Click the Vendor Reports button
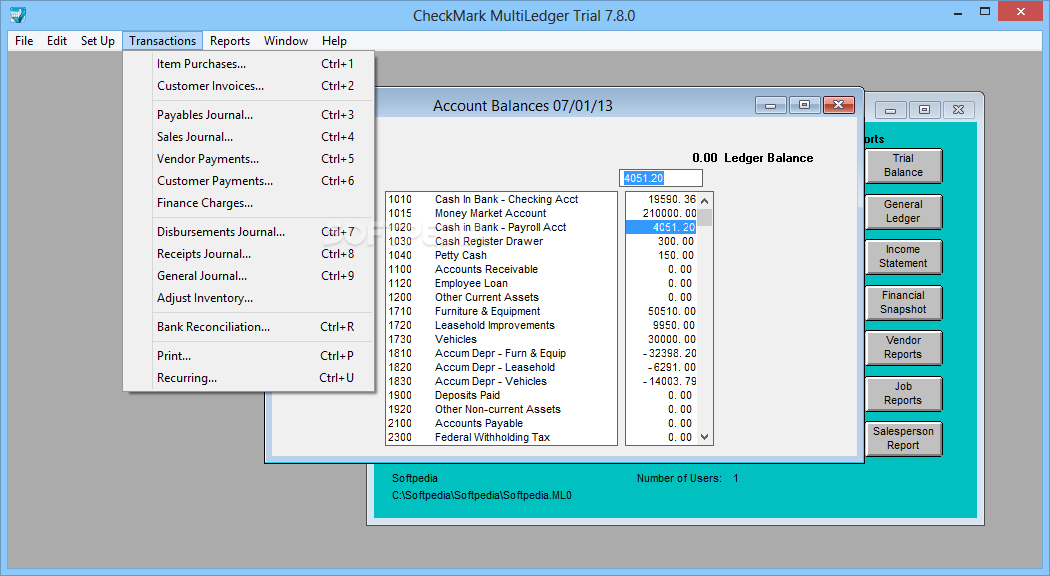The width and height of the screenshot is (1050, 576). click(903, 348)
